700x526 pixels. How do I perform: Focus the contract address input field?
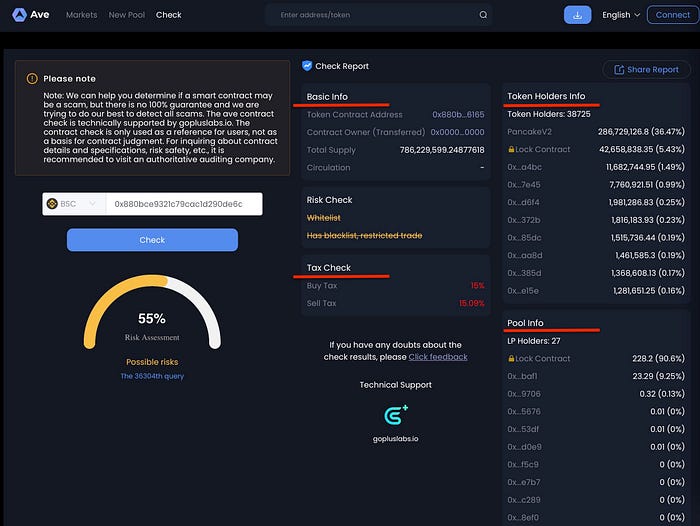[x=184, y=204]
